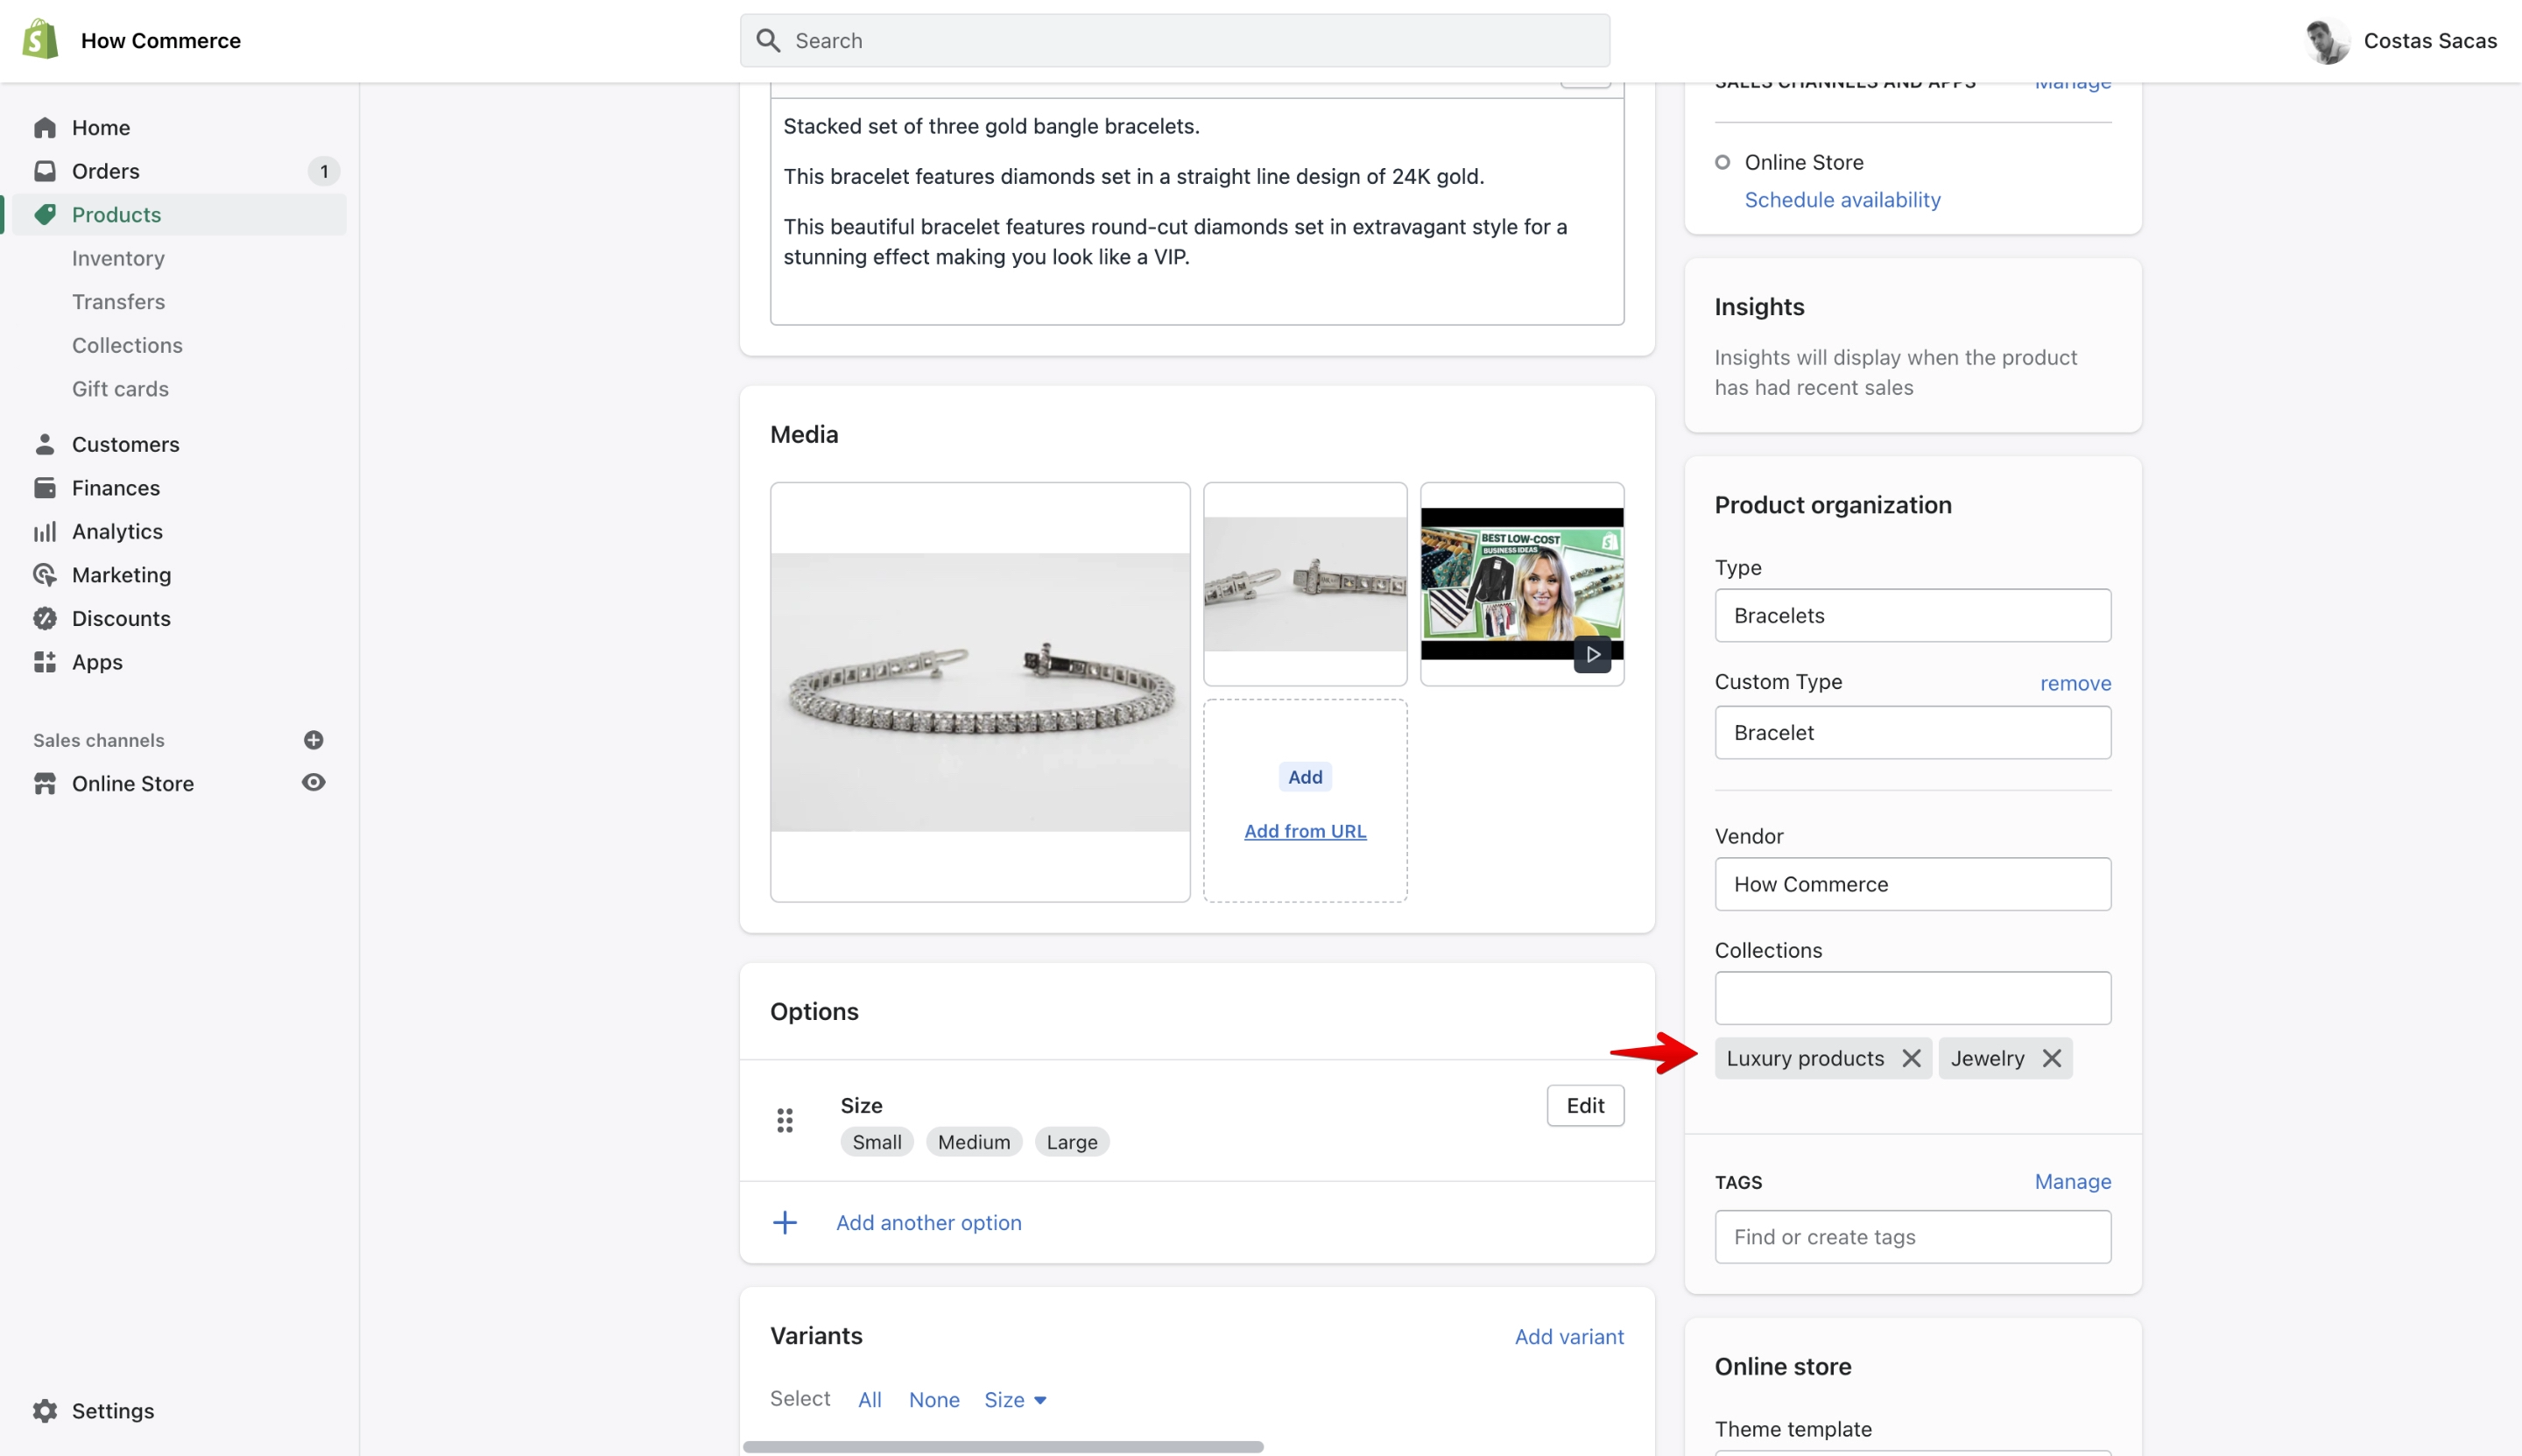
Task: Click the Find or create tags field
Action: tap(1912, 1237)
